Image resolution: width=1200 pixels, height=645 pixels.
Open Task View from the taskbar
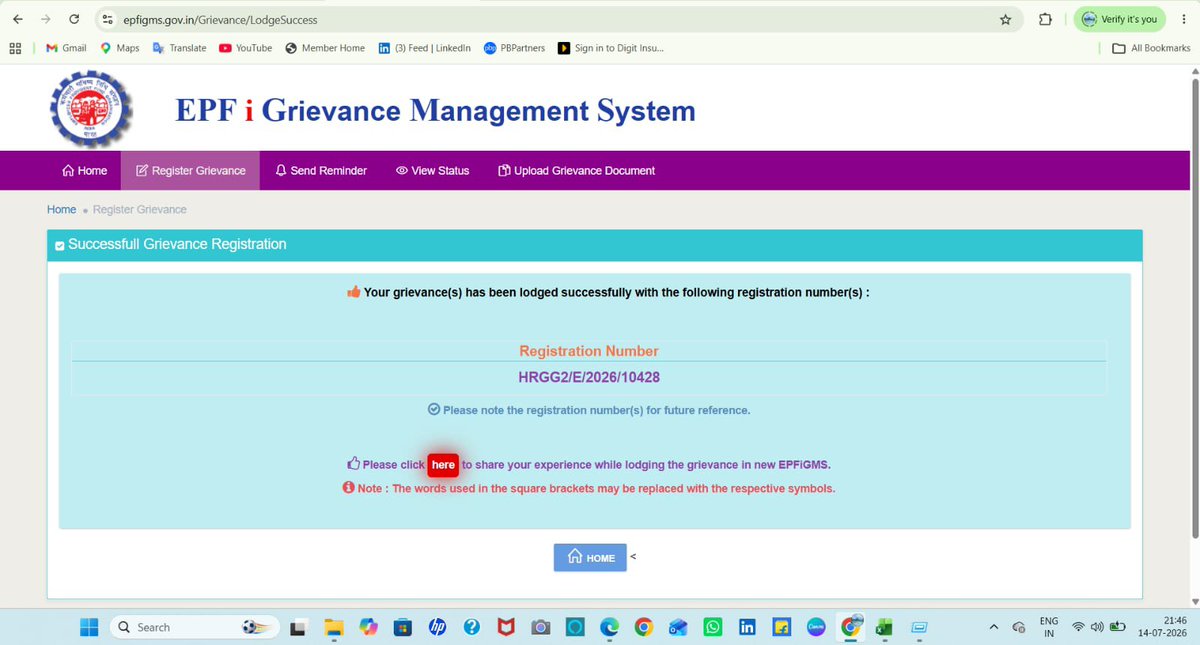[x=298, y=627]
